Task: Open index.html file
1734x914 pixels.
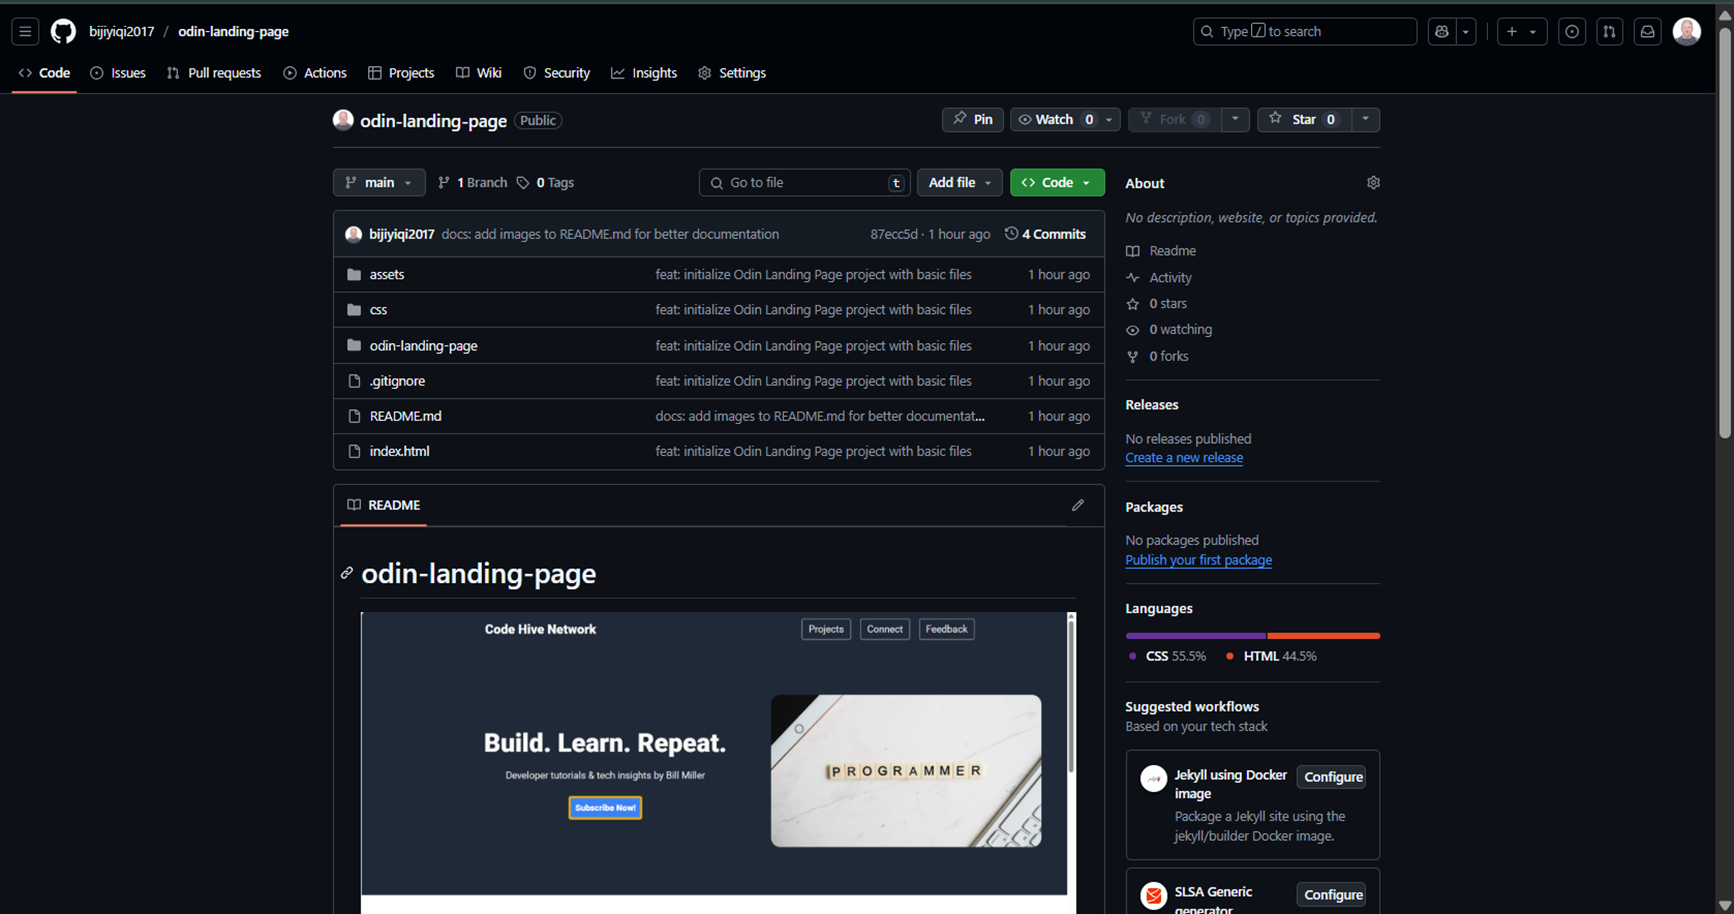Action: point(399,451)
